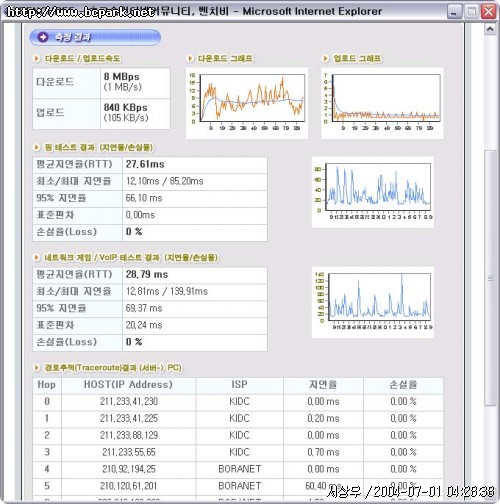500x504 pixels.
Task: Click the bullet arrow beside 다운로드 / 업로드속도
Action: (36, 59)
